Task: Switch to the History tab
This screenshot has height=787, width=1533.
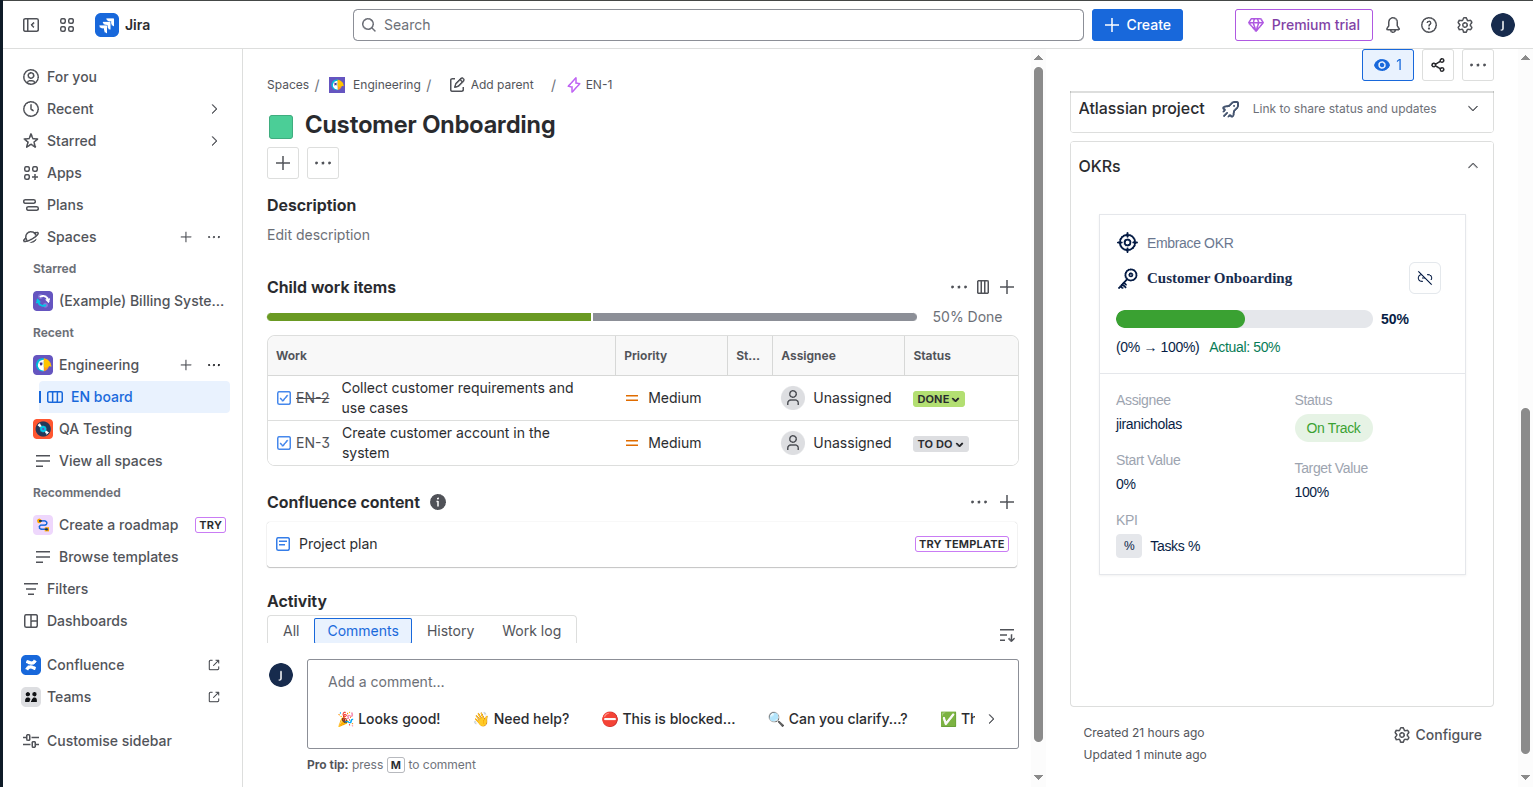Action: click(450, 631)
